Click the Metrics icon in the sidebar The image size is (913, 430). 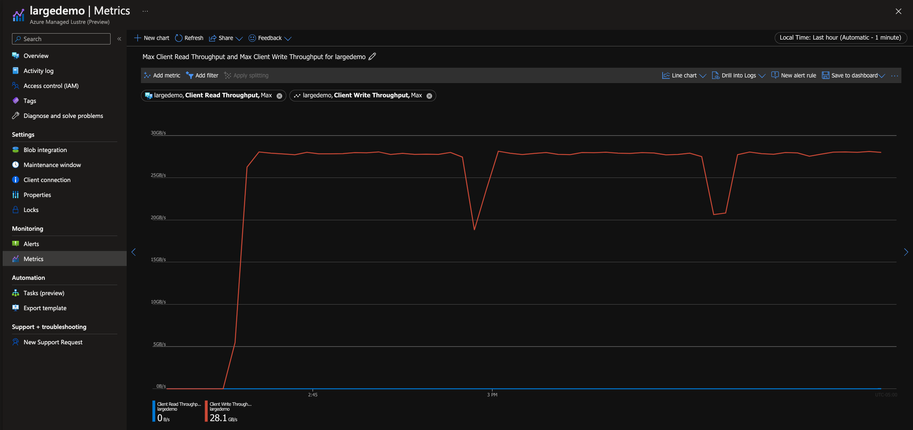click(x=16, y=259)
